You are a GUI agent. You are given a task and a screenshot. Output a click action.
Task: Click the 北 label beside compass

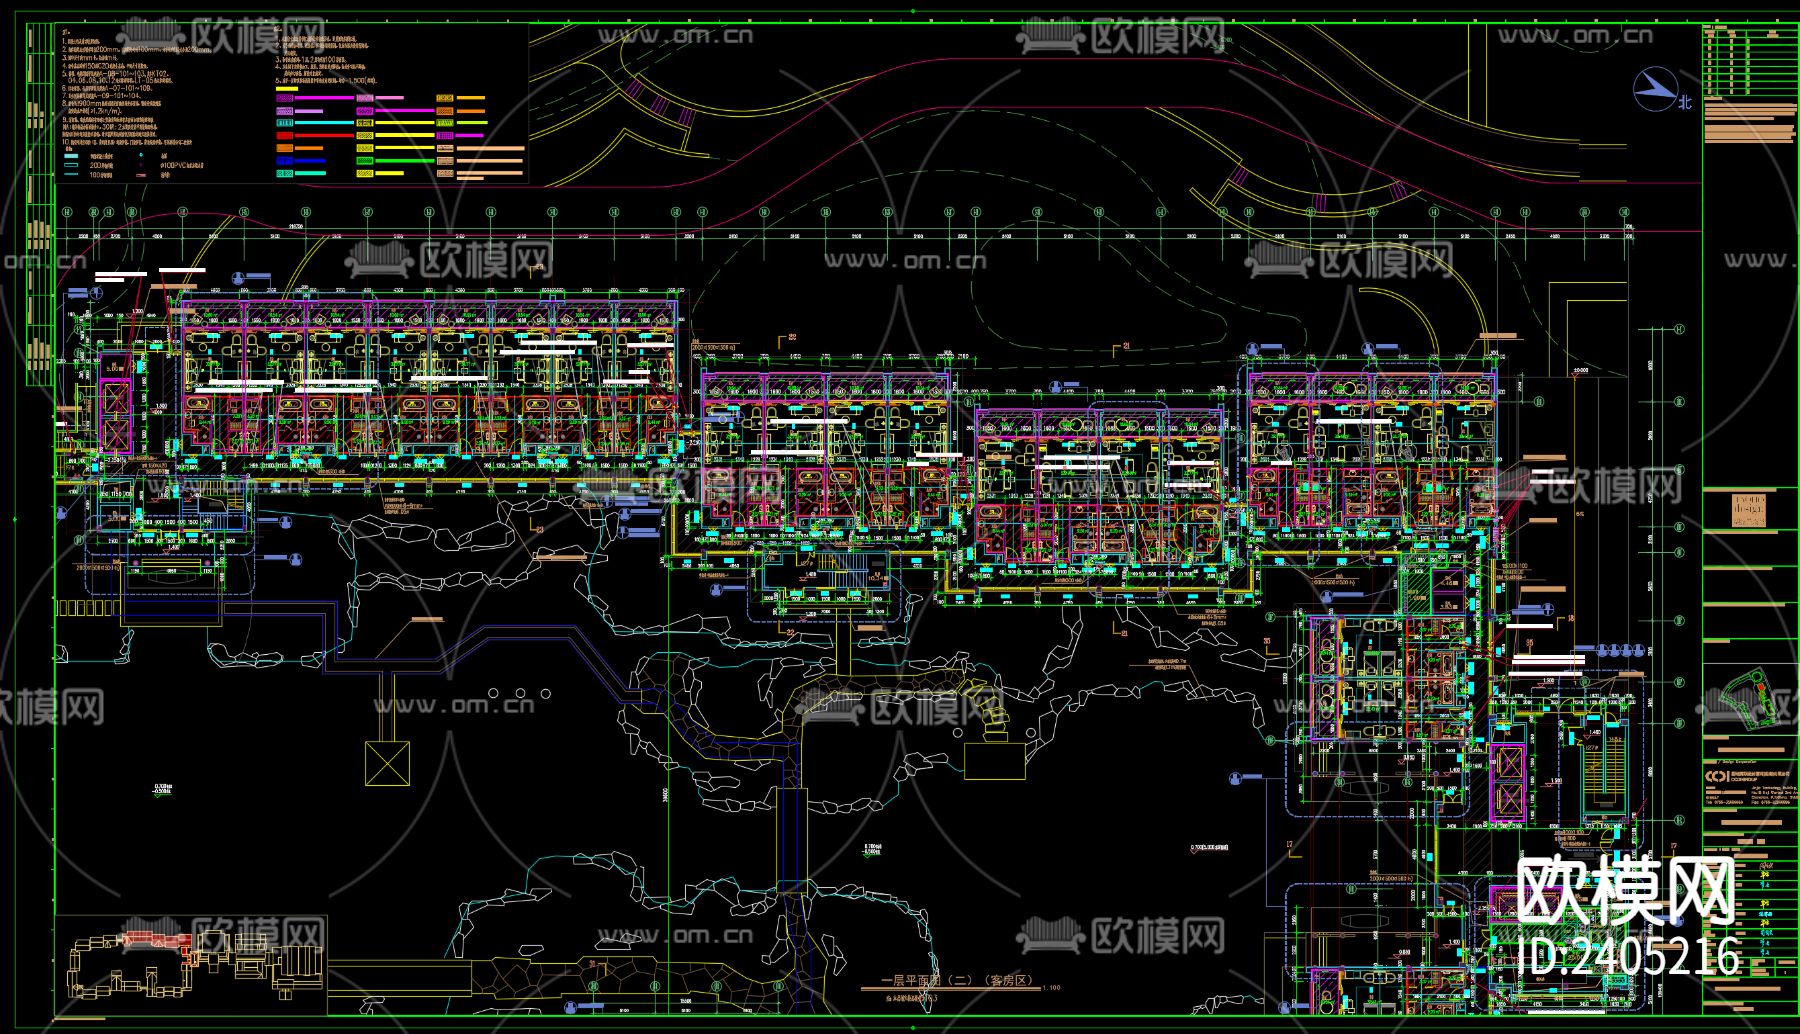pos(1685,102)
